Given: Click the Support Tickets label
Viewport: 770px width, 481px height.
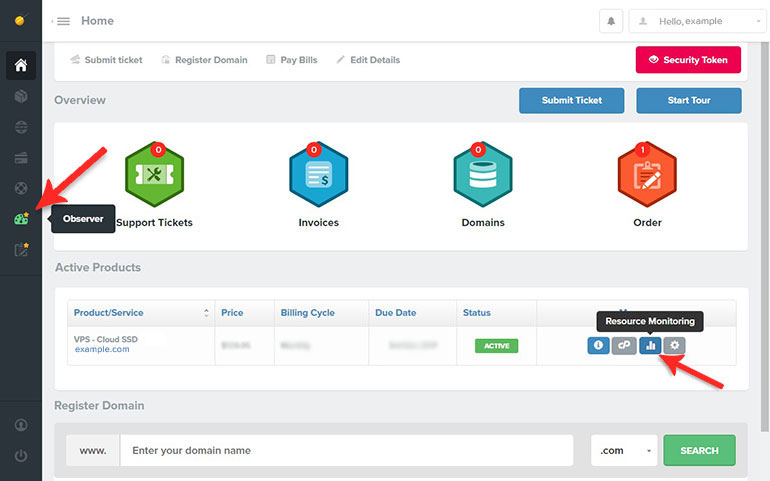Looking at the screenshot, I should click(x=154, y=223).
